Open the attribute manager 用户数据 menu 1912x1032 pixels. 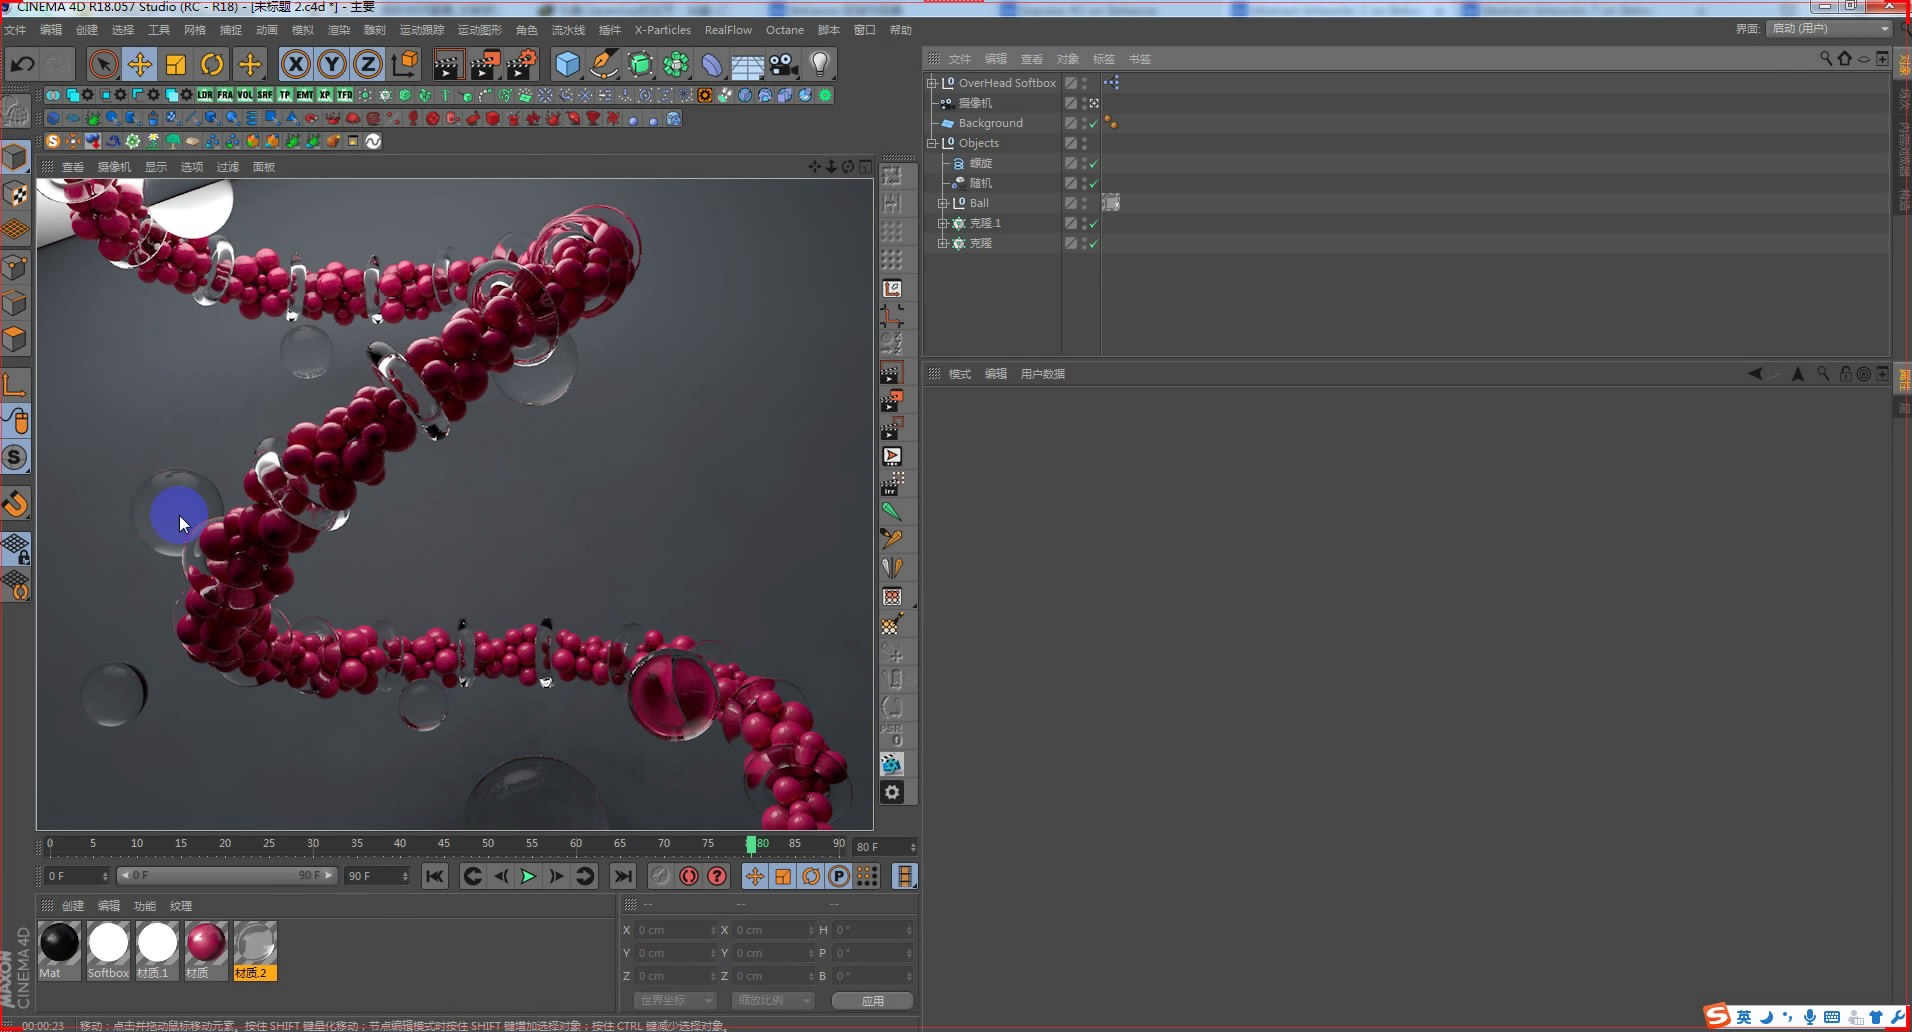pos(1042,374)
